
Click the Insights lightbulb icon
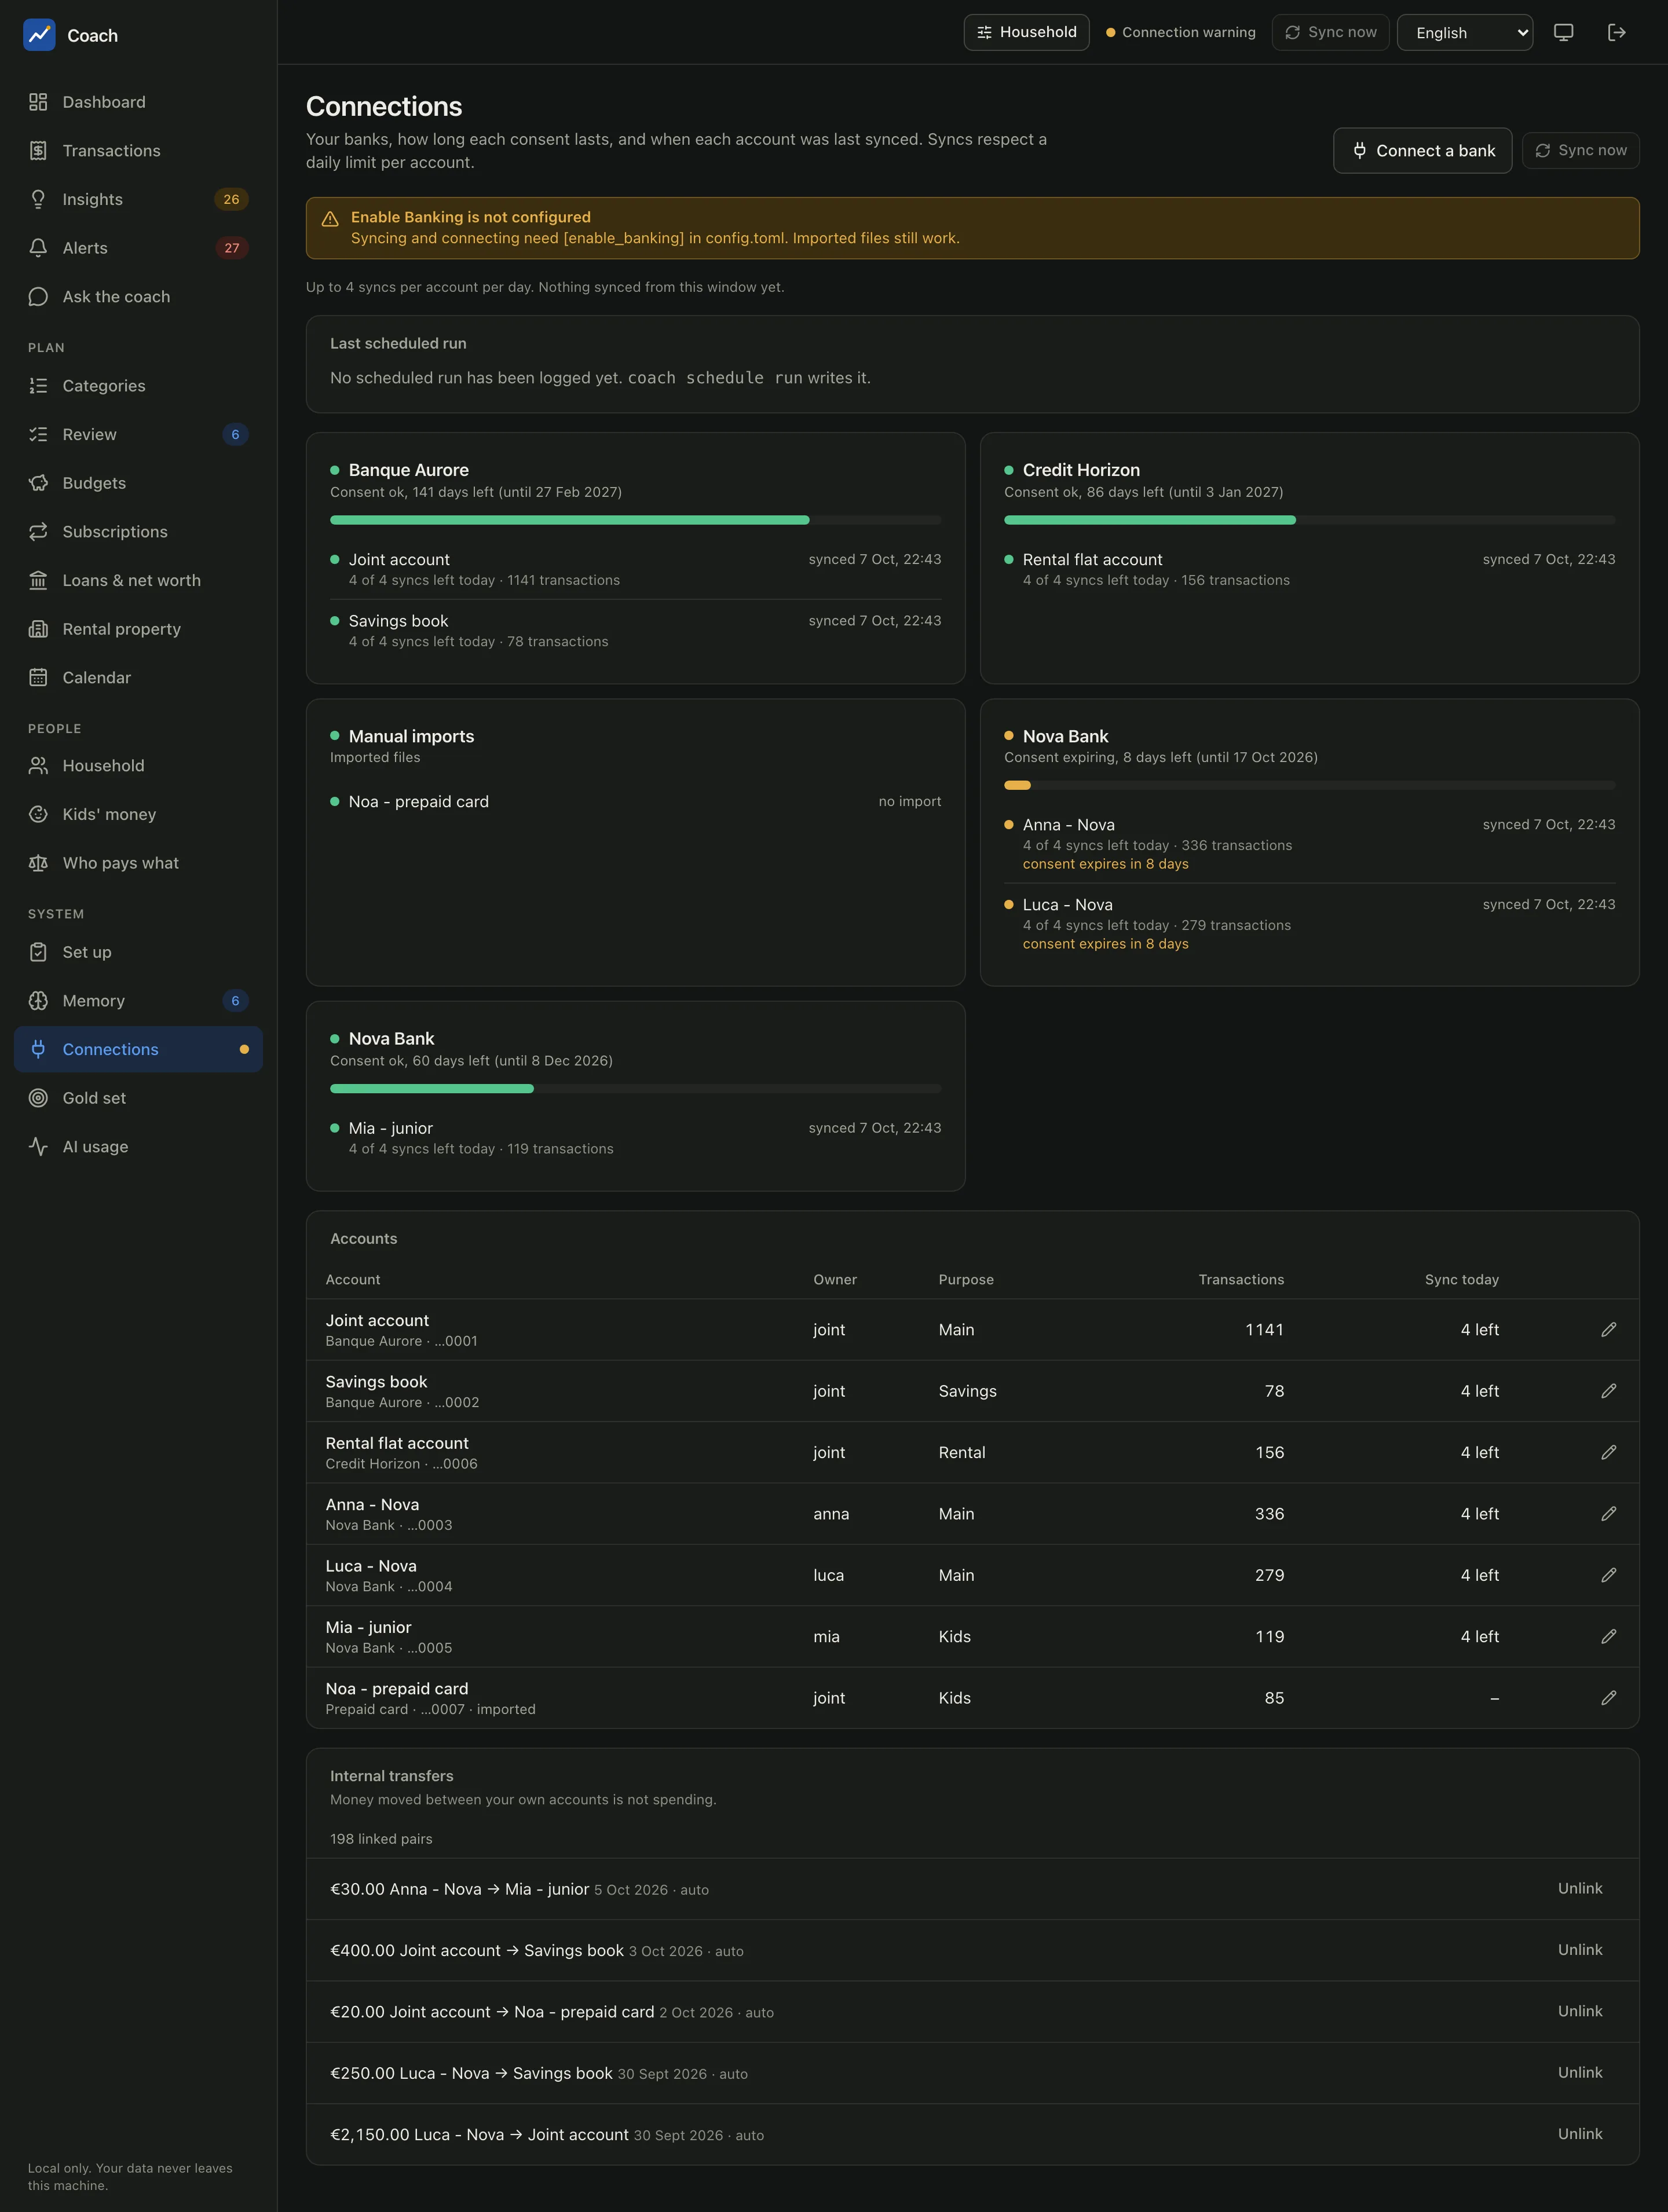(38, 199)
